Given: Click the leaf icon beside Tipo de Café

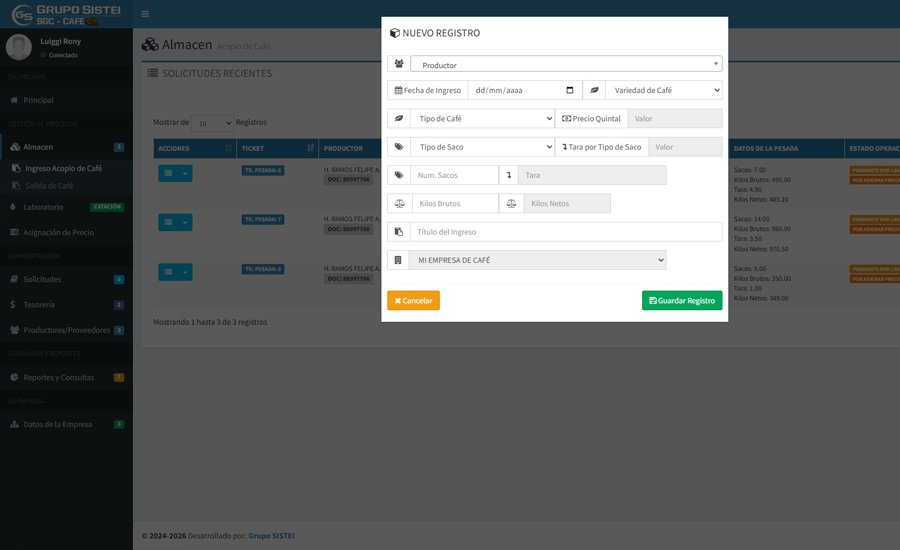Looking at the screenshot, I should (x=399, y=118).
